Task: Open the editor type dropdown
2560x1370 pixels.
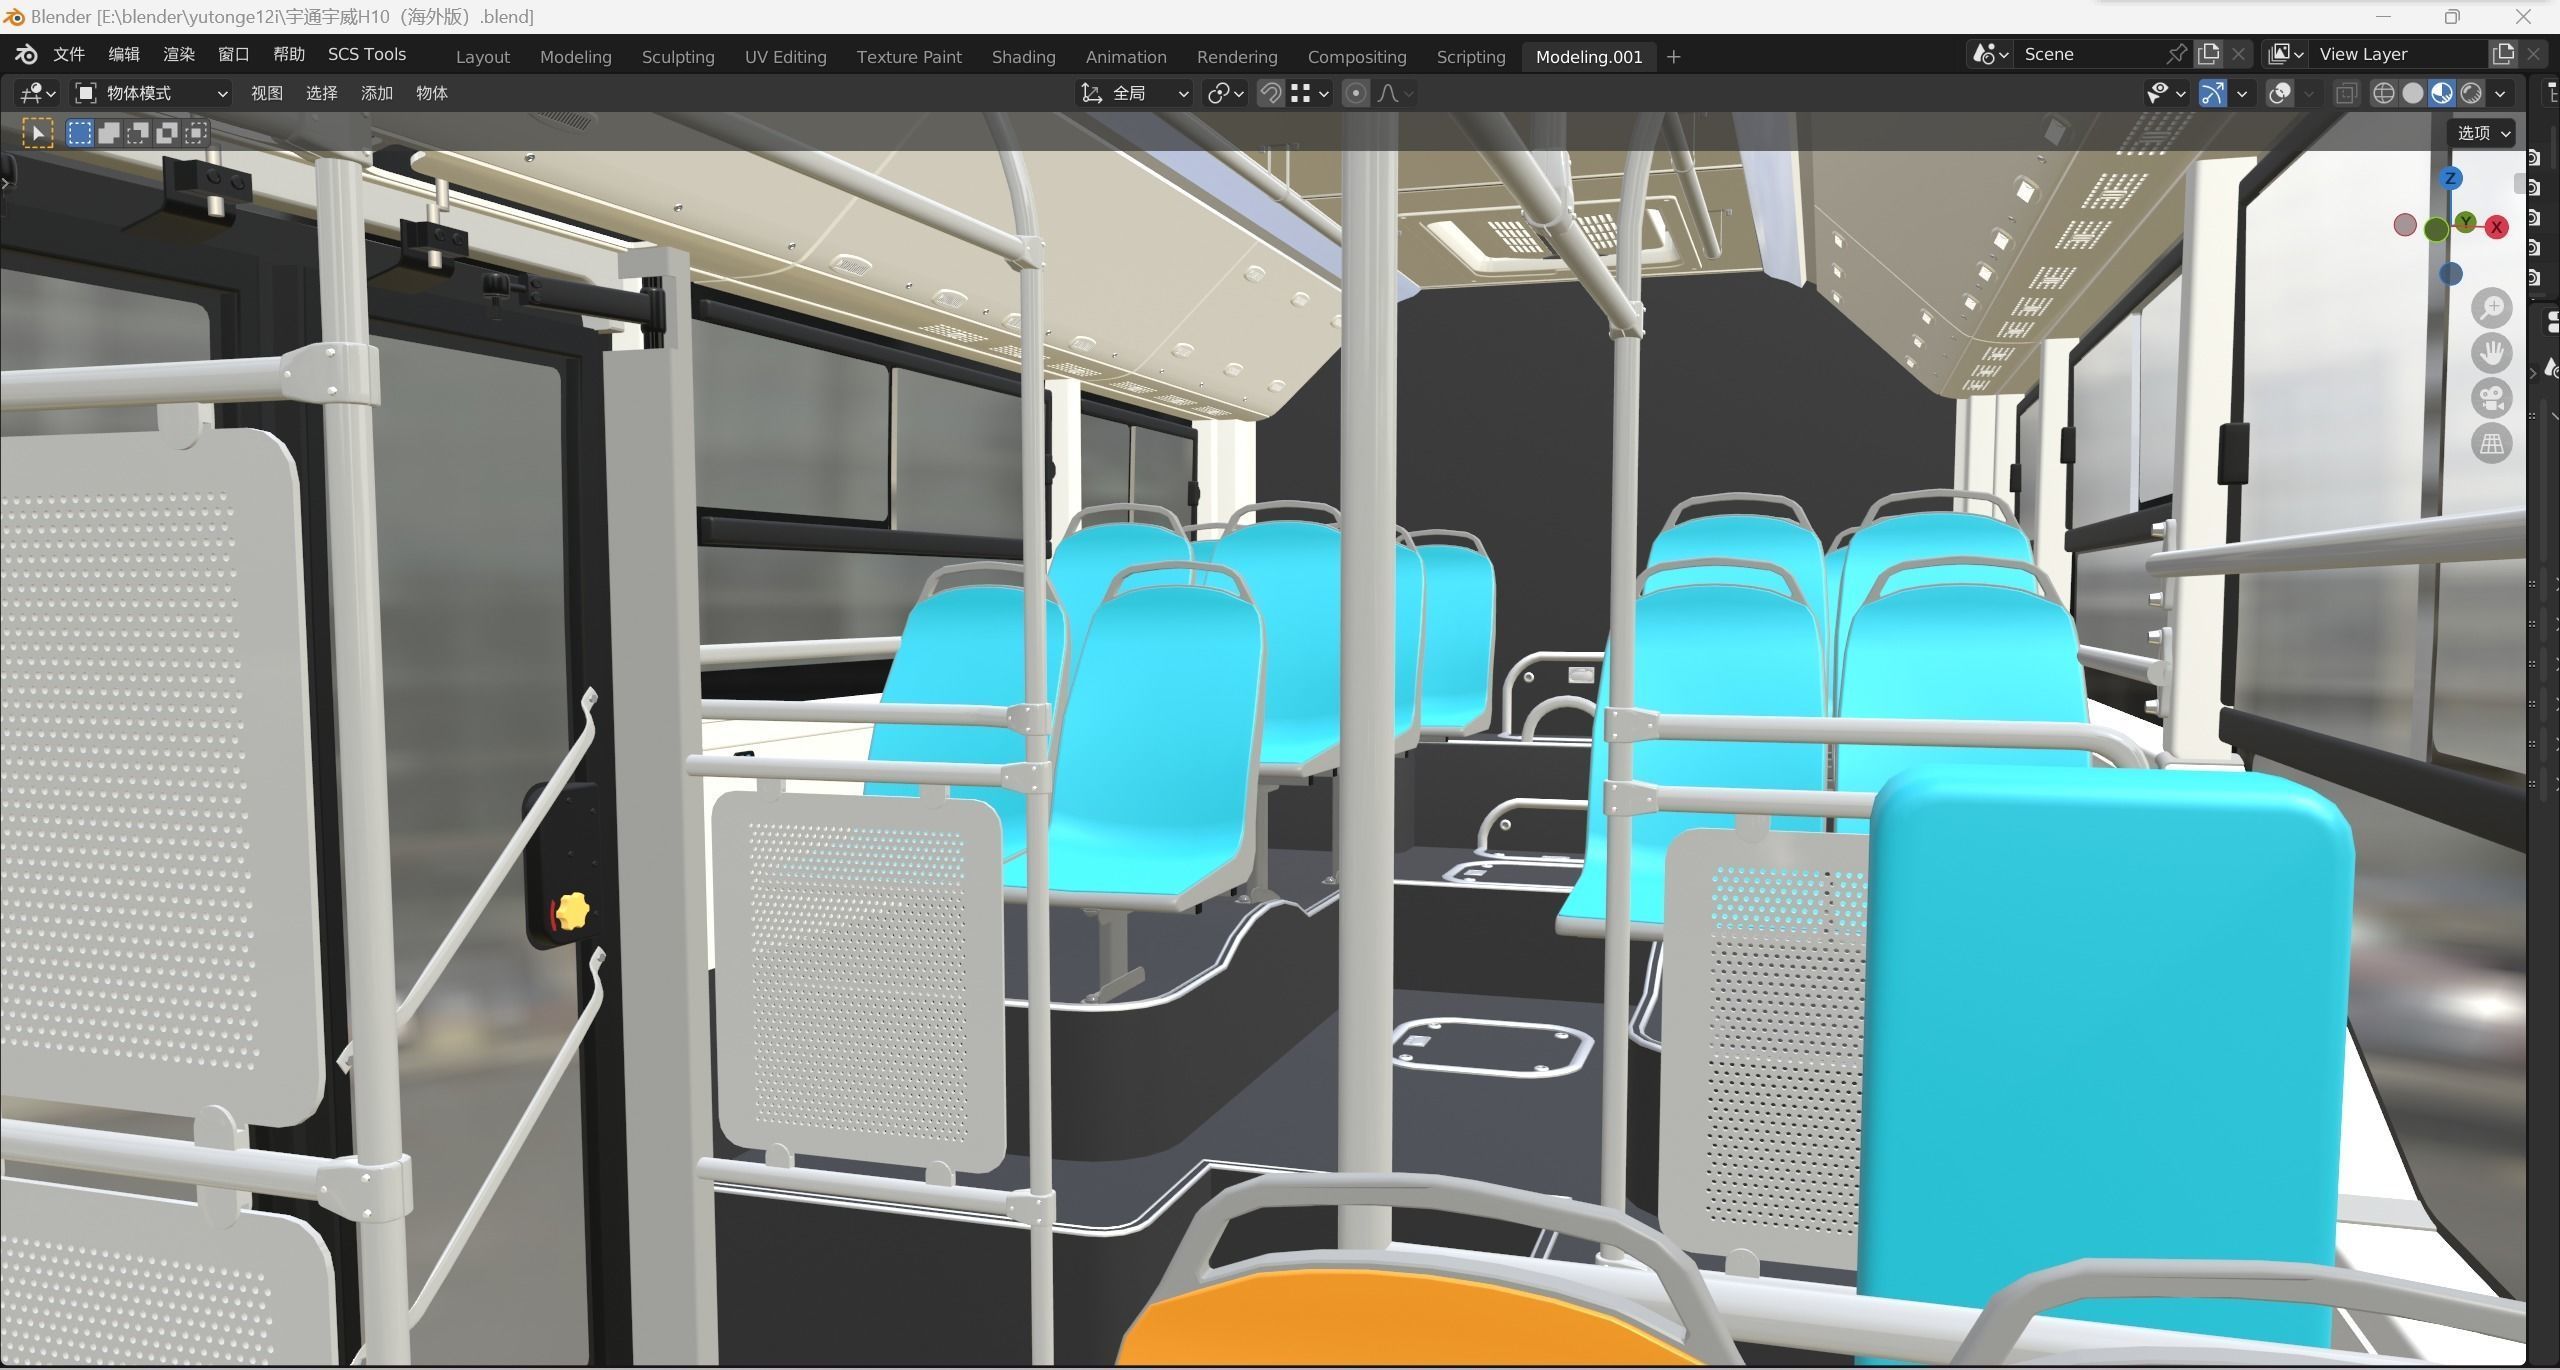Action: click(38, 93)
